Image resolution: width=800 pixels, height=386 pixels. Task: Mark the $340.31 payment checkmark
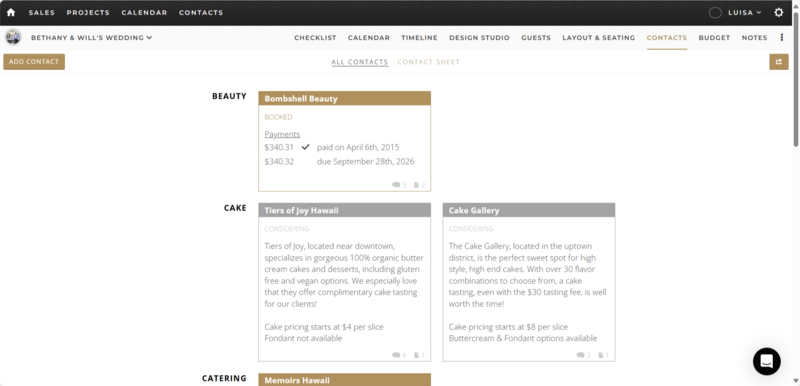coord(306,147)
